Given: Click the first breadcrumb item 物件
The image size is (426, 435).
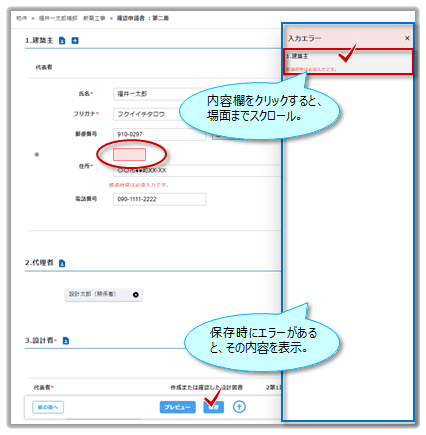Looking at the screenshot, I should [21, 18].
